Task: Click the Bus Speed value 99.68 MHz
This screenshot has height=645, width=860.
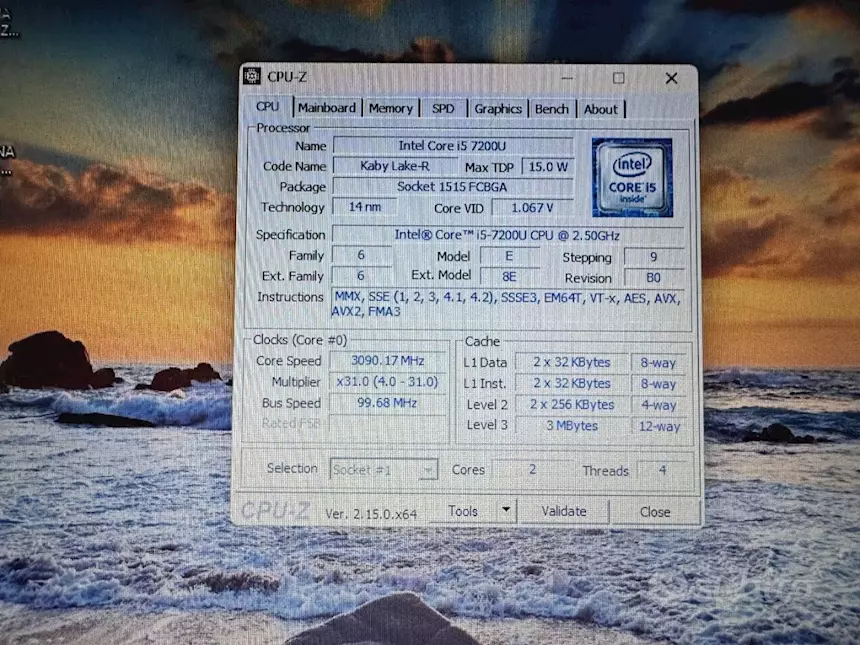Action: [x=388, y=403]
